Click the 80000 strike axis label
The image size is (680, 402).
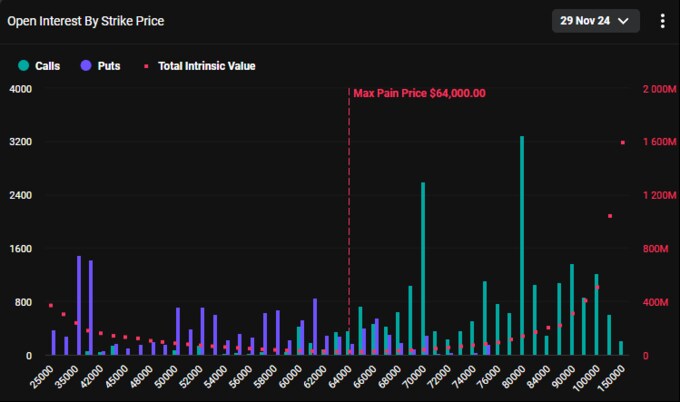click(513, 377)
